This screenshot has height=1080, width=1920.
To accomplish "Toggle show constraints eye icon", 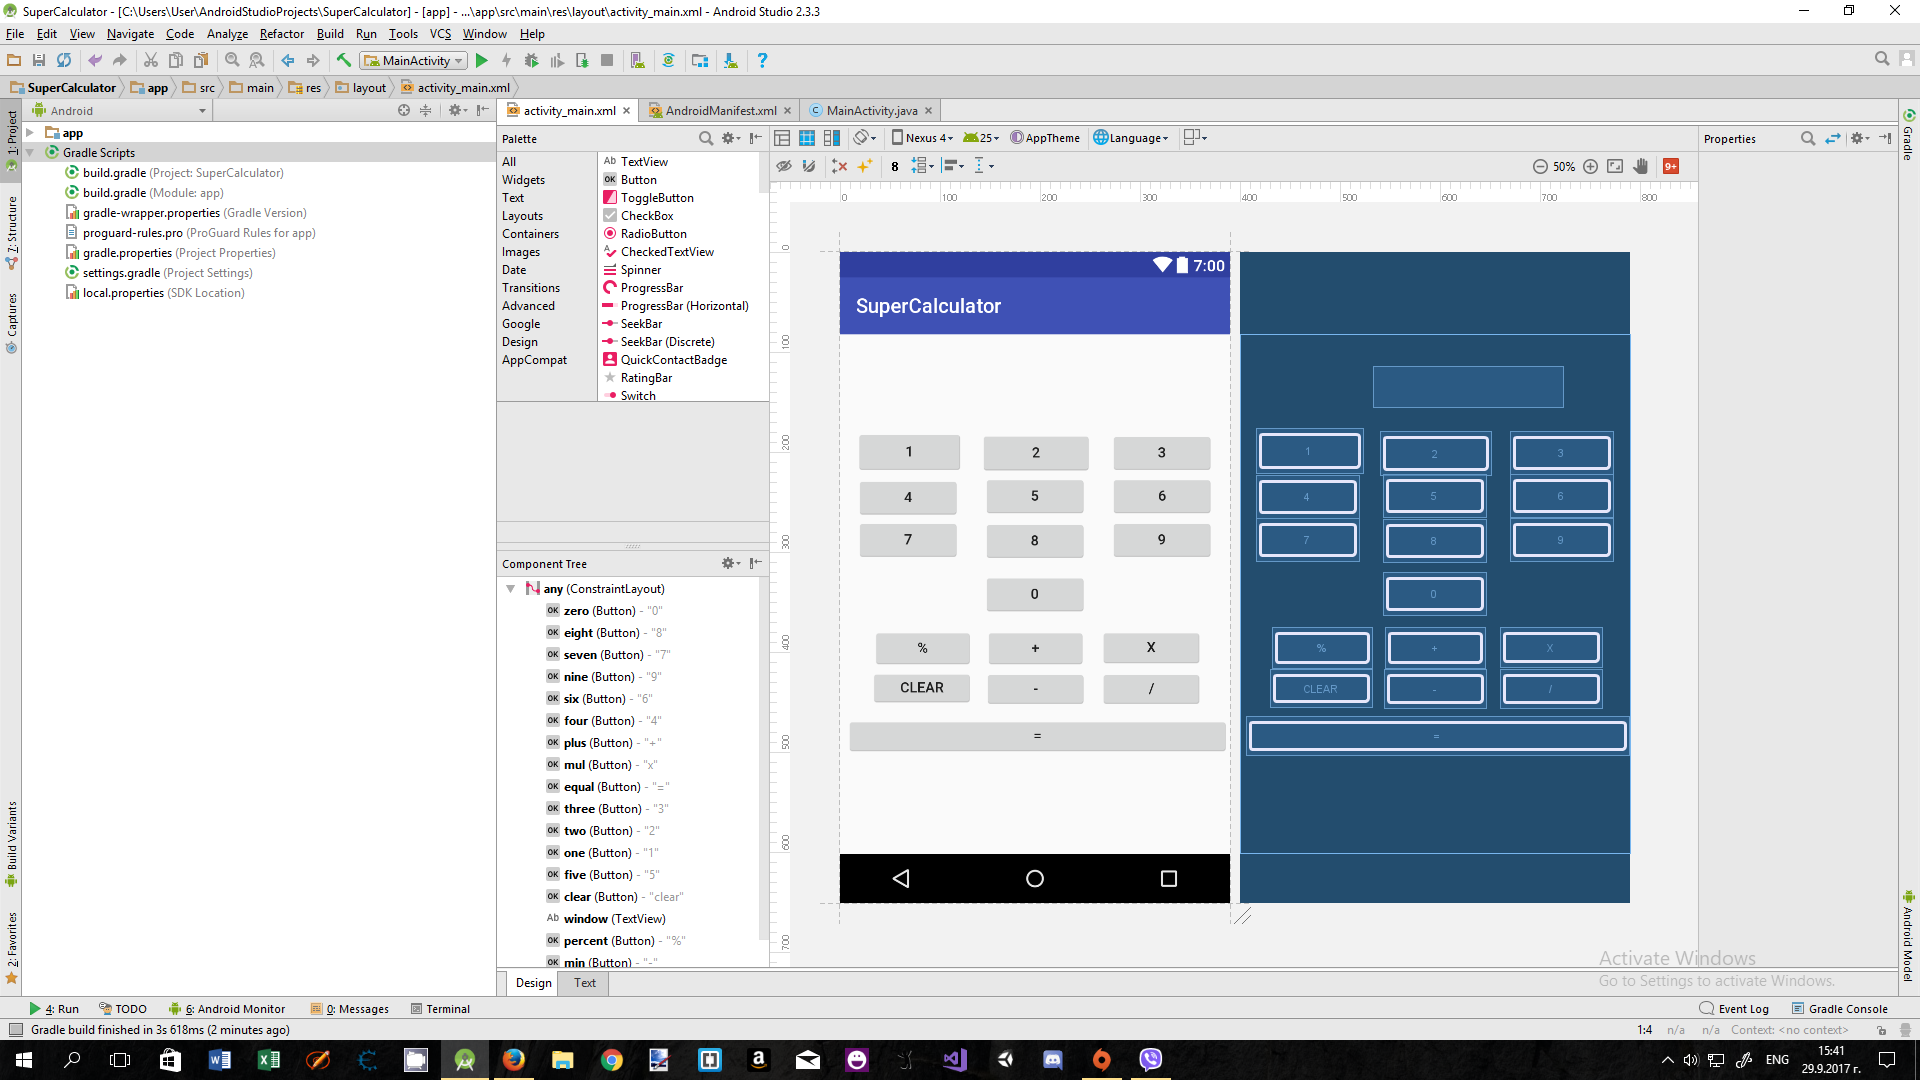I will (784, 166).
